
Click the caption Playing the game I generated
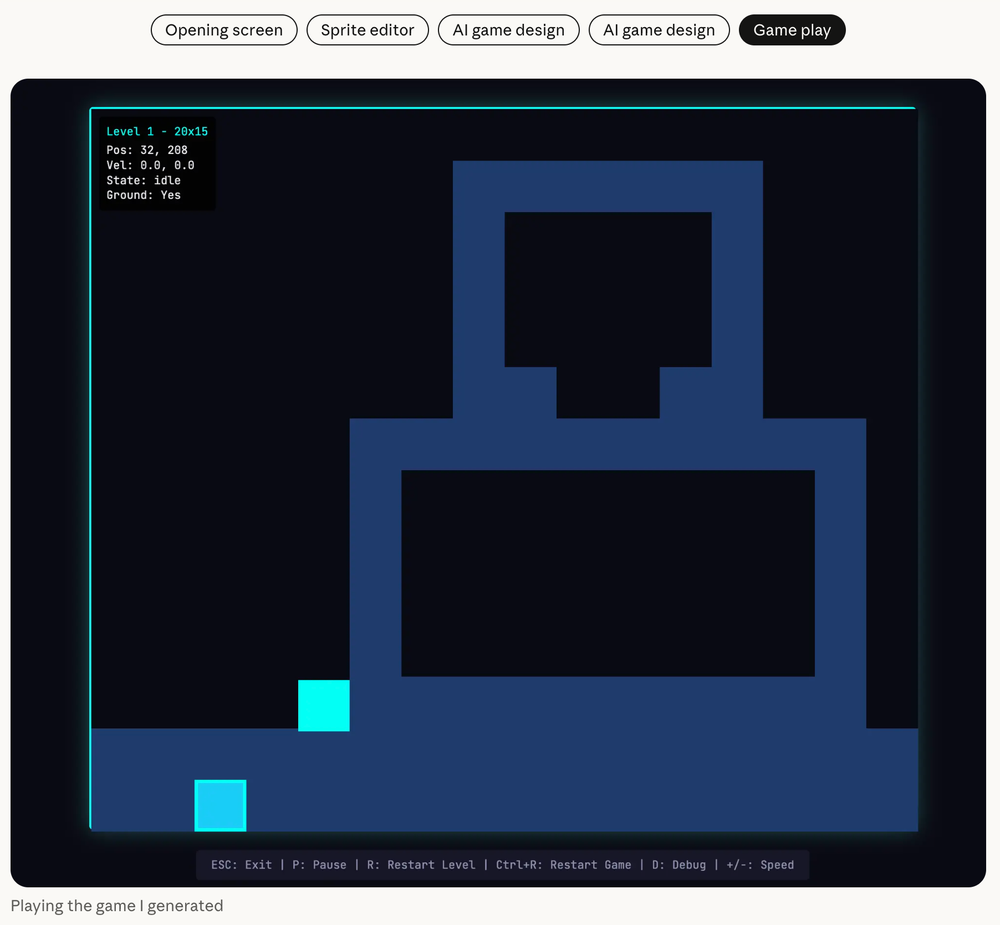(x=117, y=906)
